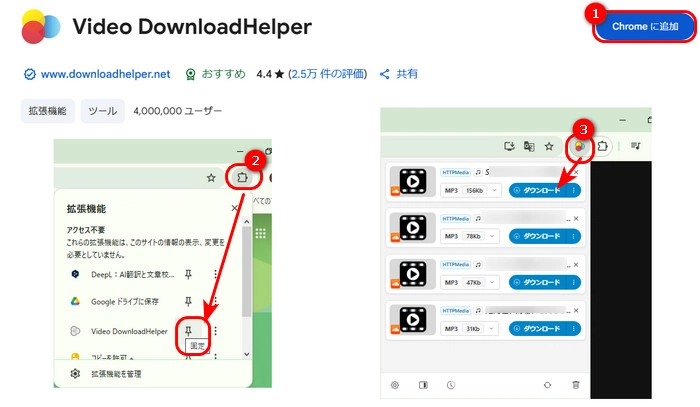The height and width of the screenshot is (407, 700).
Task: Click the translate page icon
Action: click(x=529, y=146)
